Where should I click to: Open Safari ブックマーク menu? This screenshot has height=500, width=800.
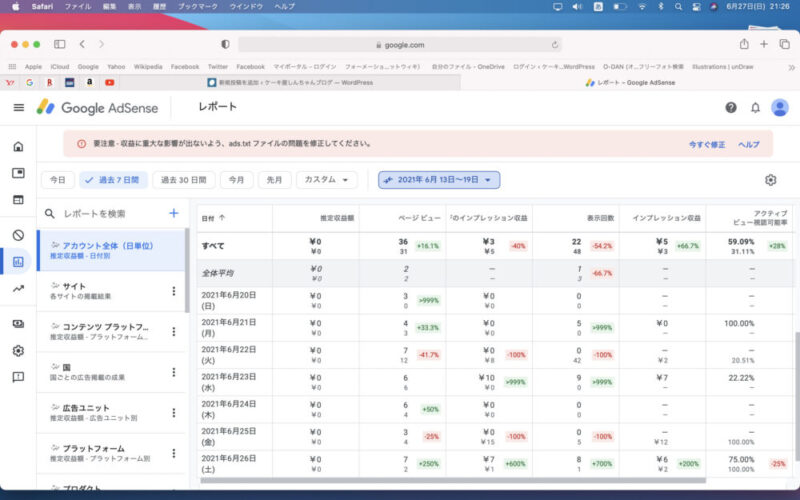(x=197, y=7)
